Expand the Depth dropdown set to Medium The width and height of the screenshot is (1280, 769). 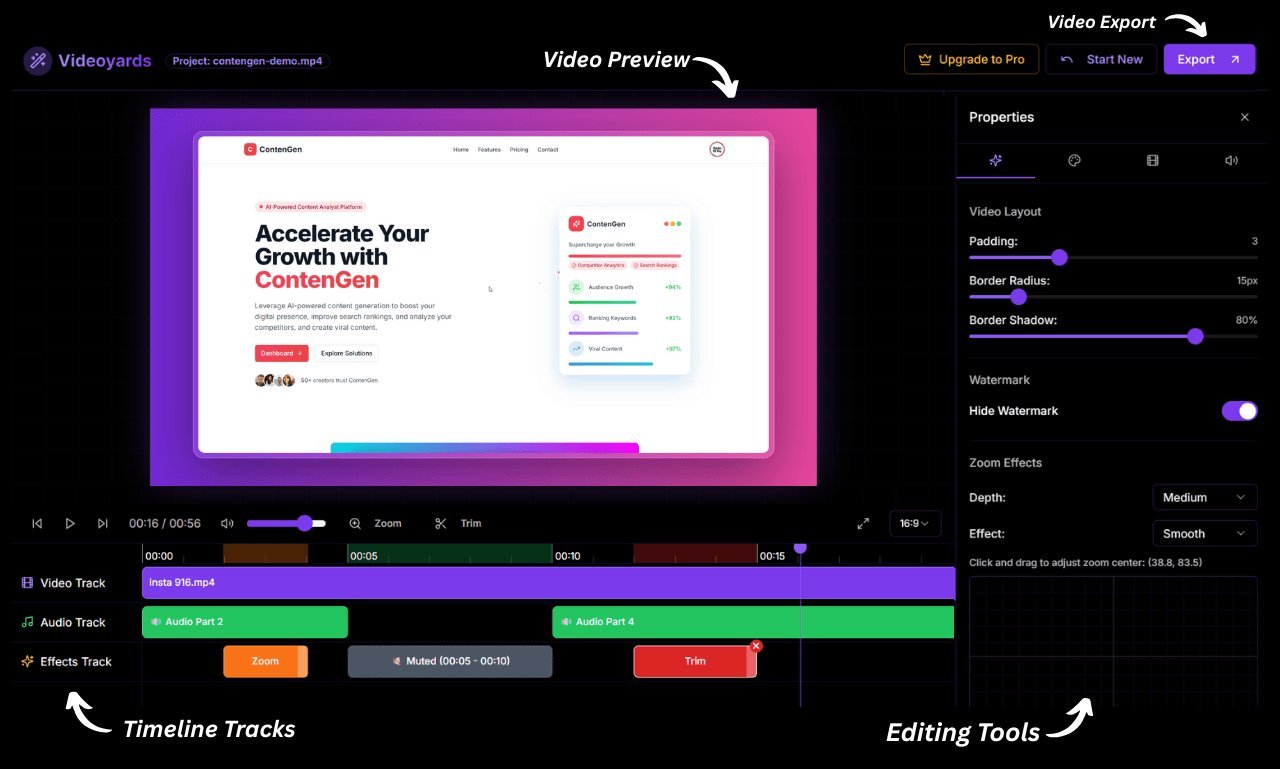[x=1204, y=497]
